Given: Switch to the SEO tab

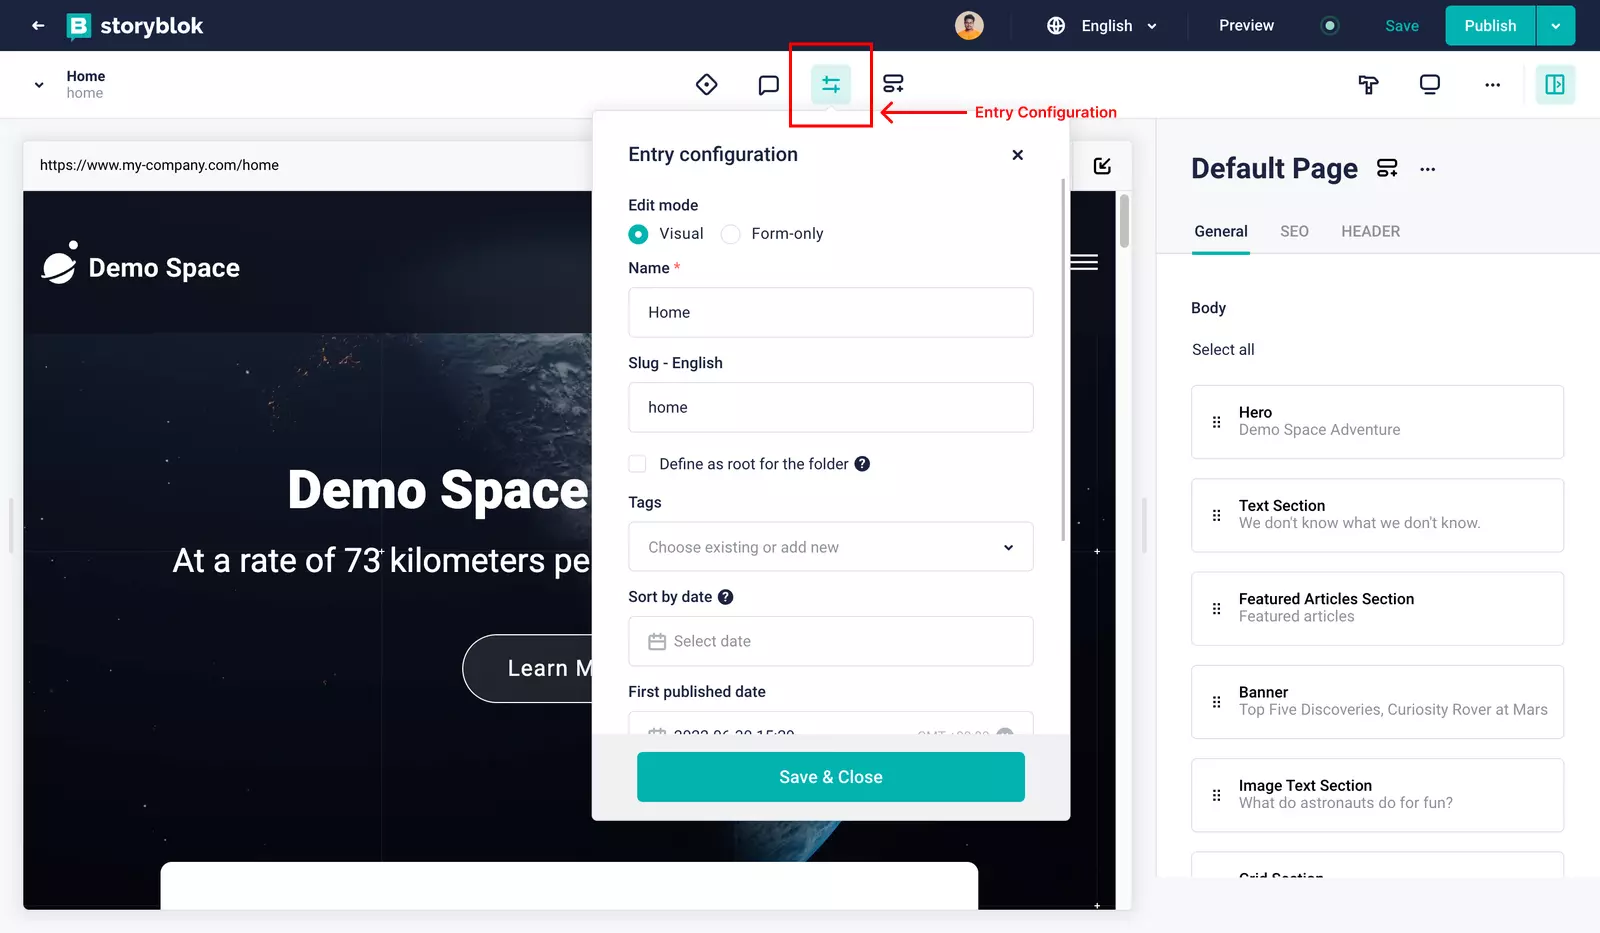Looking at the screenshot, I should (1294, 231).
